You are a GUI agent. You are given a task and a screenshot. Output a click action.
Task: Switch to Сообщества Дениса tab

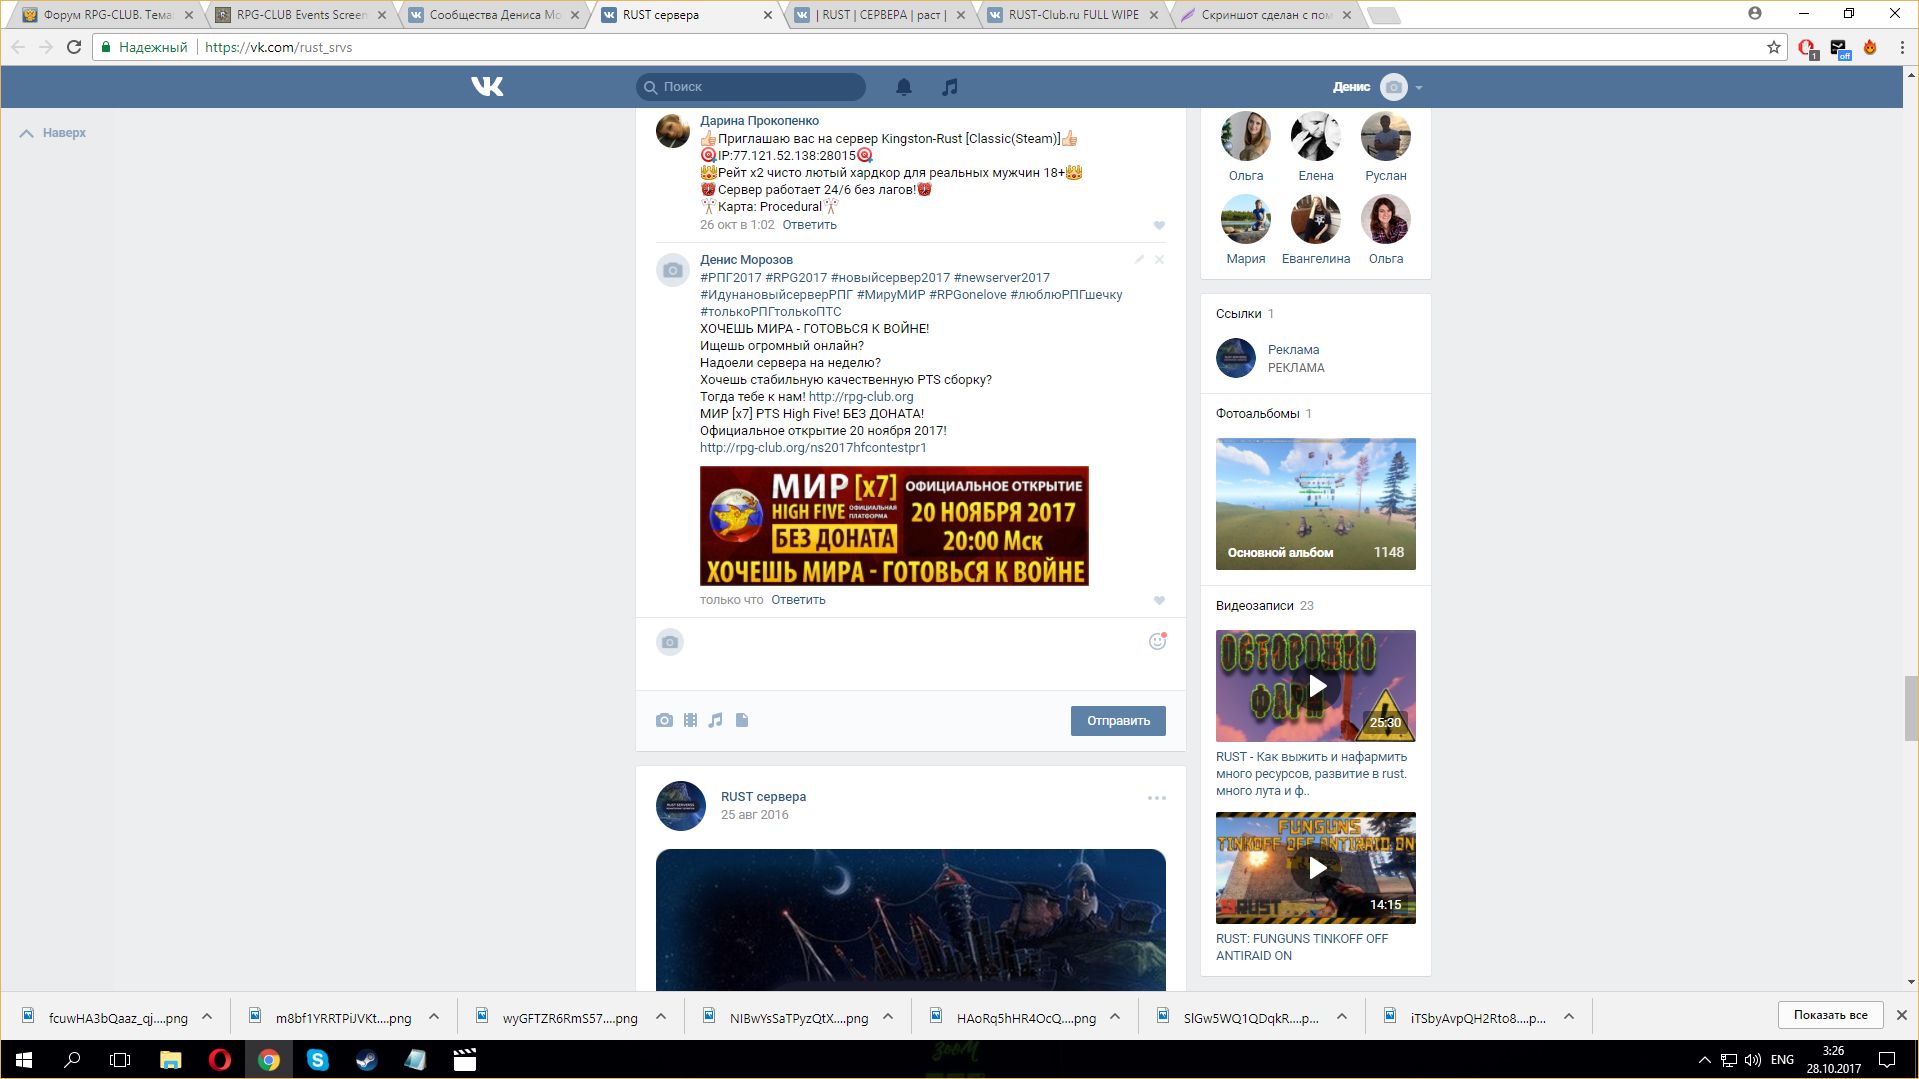coord(493,15)
